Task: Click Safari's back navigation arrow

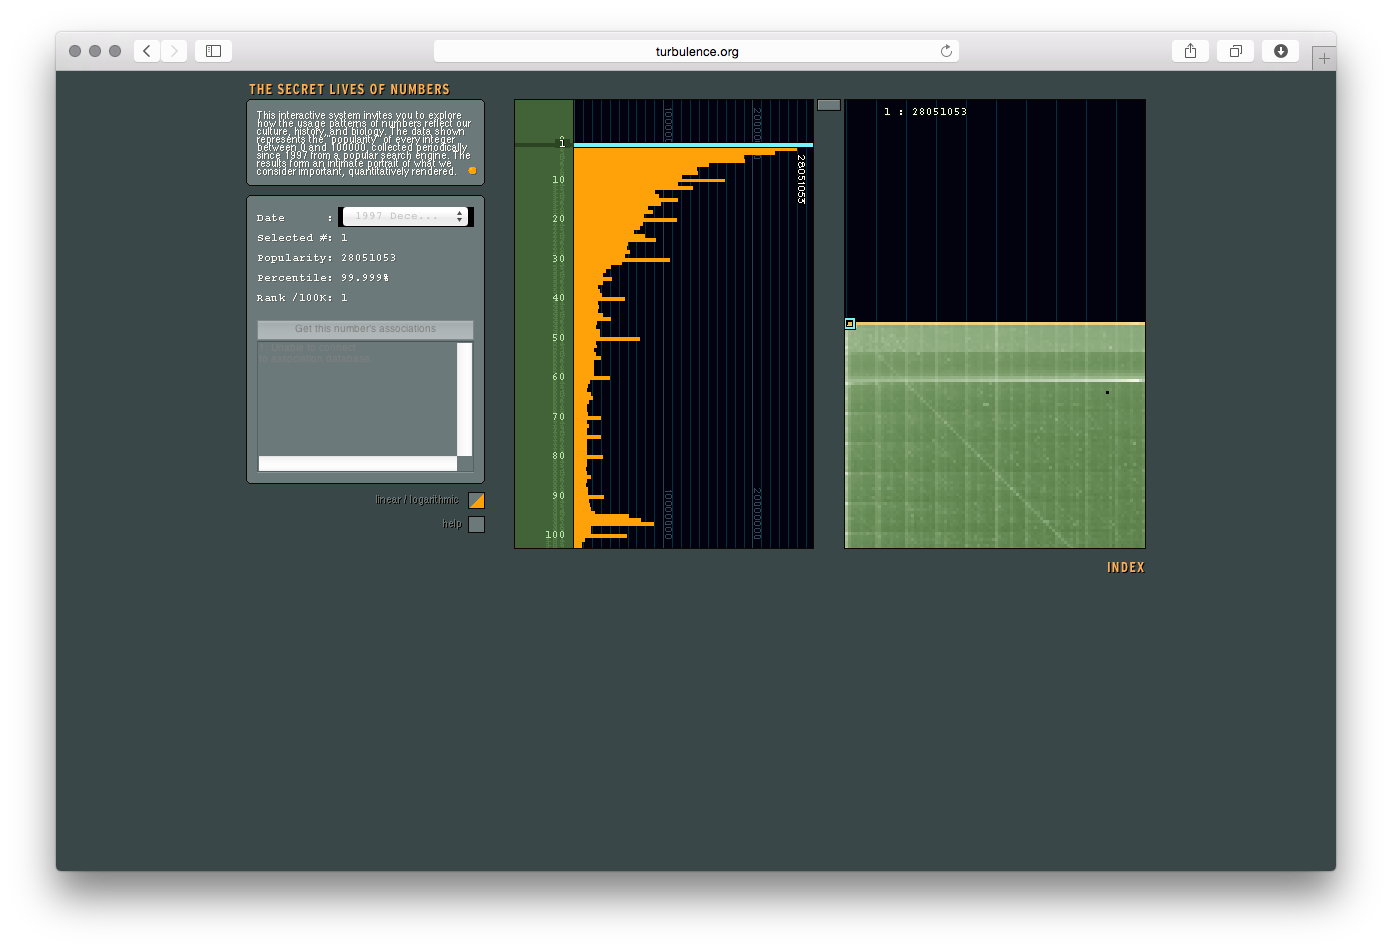Action: pos(147,51)
